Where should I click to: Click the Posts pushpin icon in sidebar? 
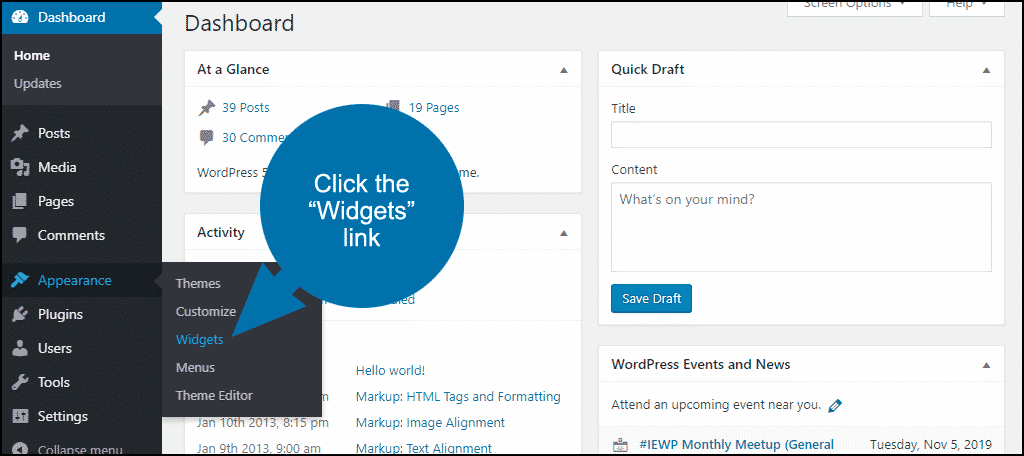[x=20, y=133]
